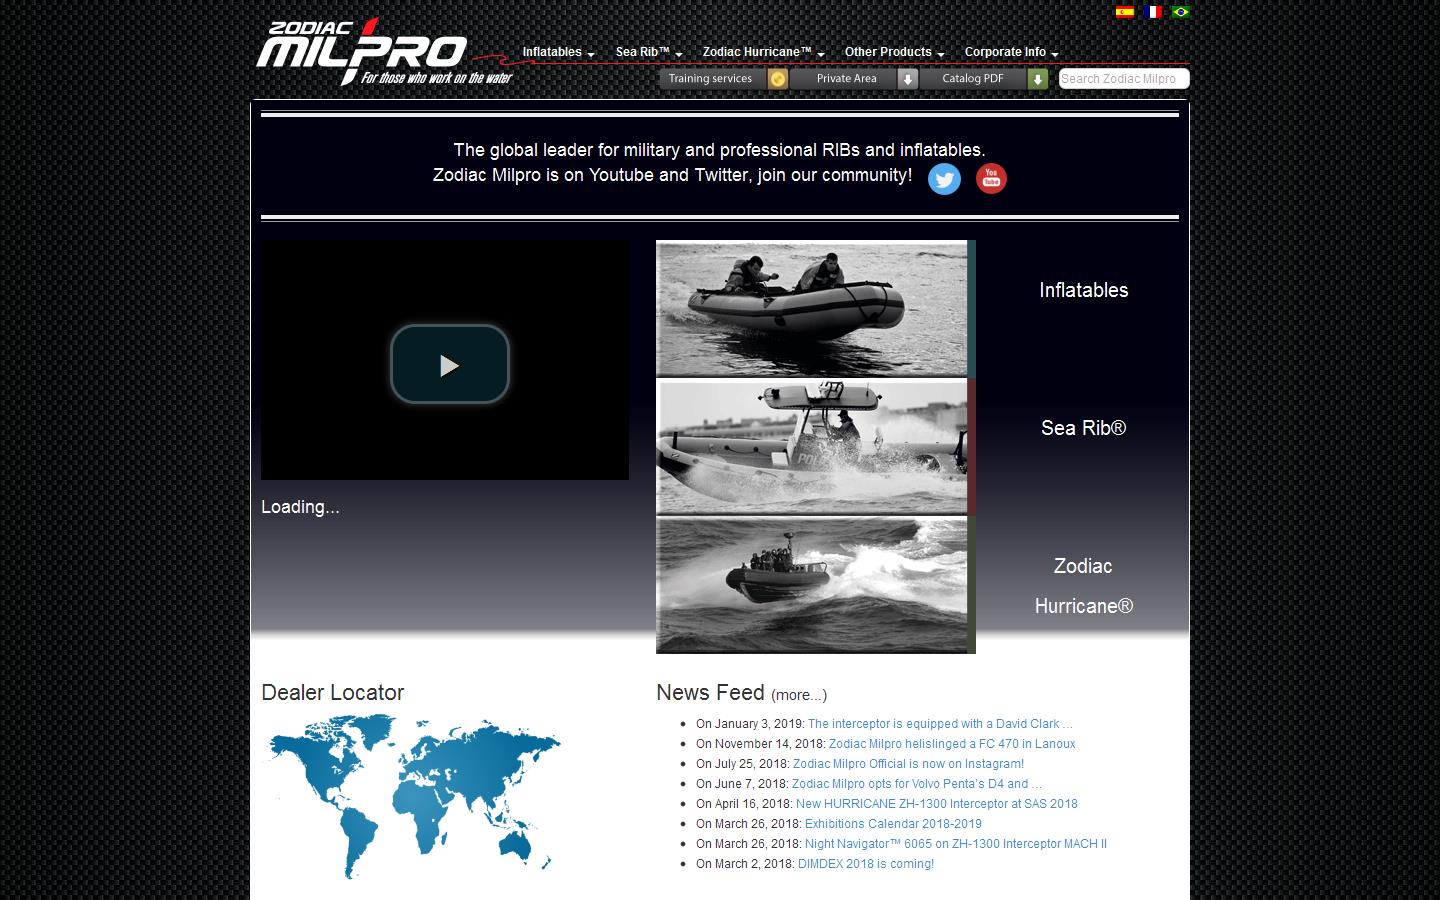Screen dimensions: 1440x900
Task: Play the featured video
Action: (x=449, y=364)
